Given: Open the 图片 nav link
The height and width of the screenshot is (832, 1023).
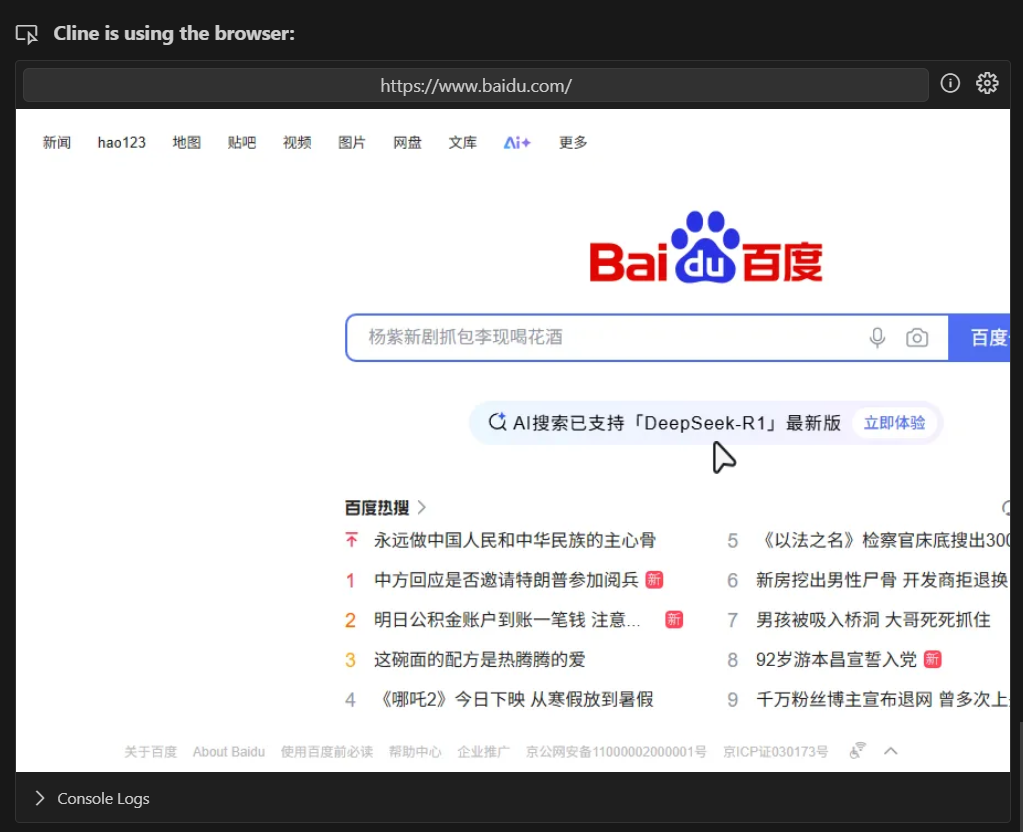Looking at the screenshot, I should (352, 142).
